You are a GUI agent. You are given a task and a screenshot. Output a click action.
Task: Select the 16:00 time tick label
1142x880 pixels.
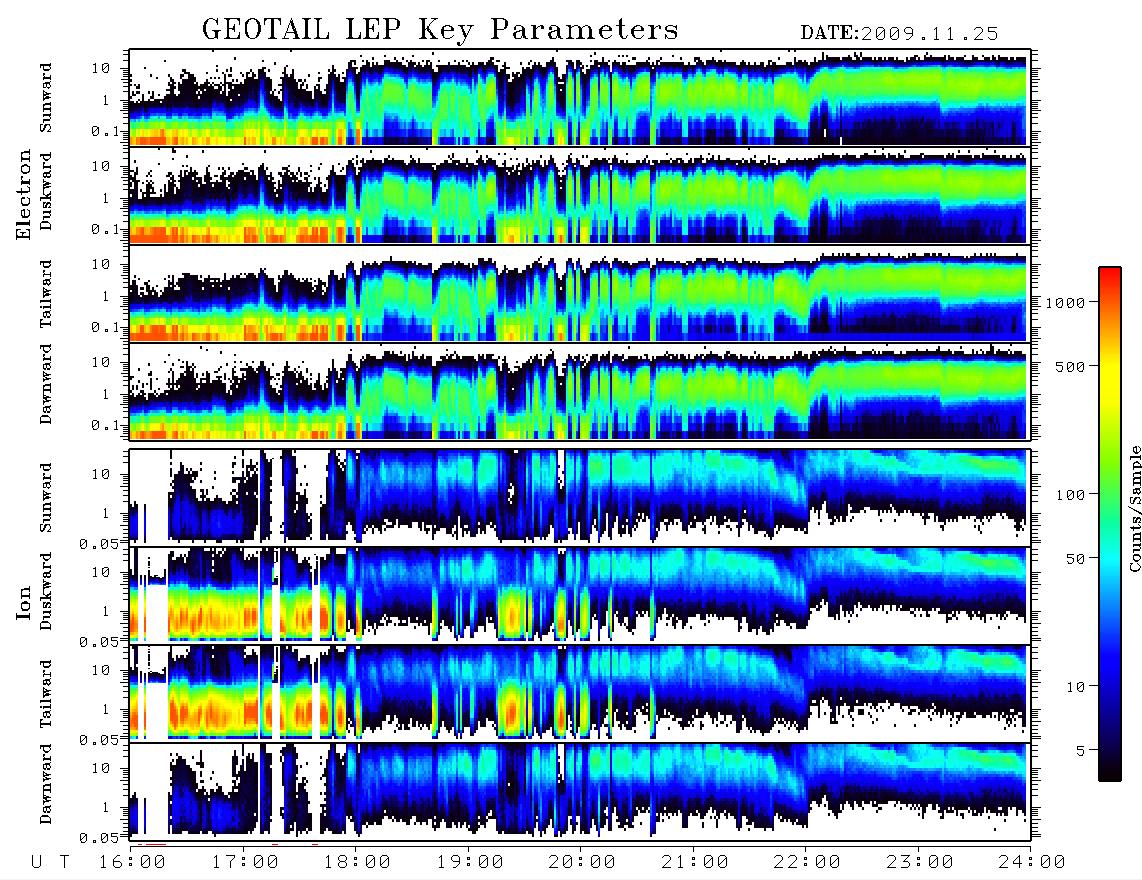tap(131, 862)
